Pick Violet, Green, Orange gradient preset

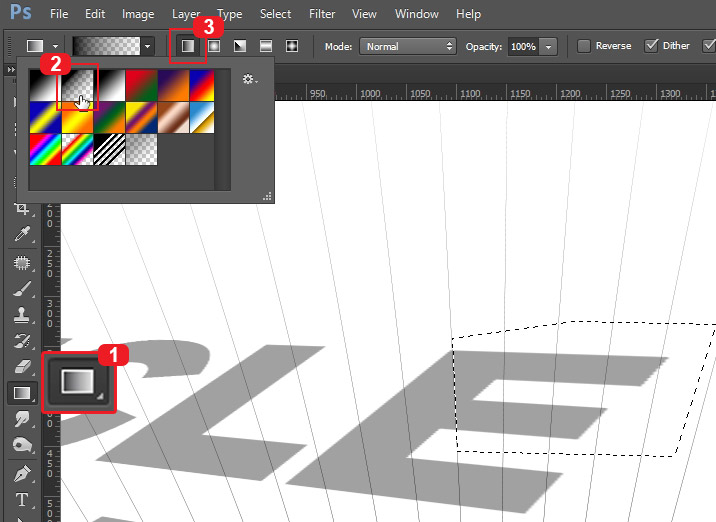coord(109,117)
